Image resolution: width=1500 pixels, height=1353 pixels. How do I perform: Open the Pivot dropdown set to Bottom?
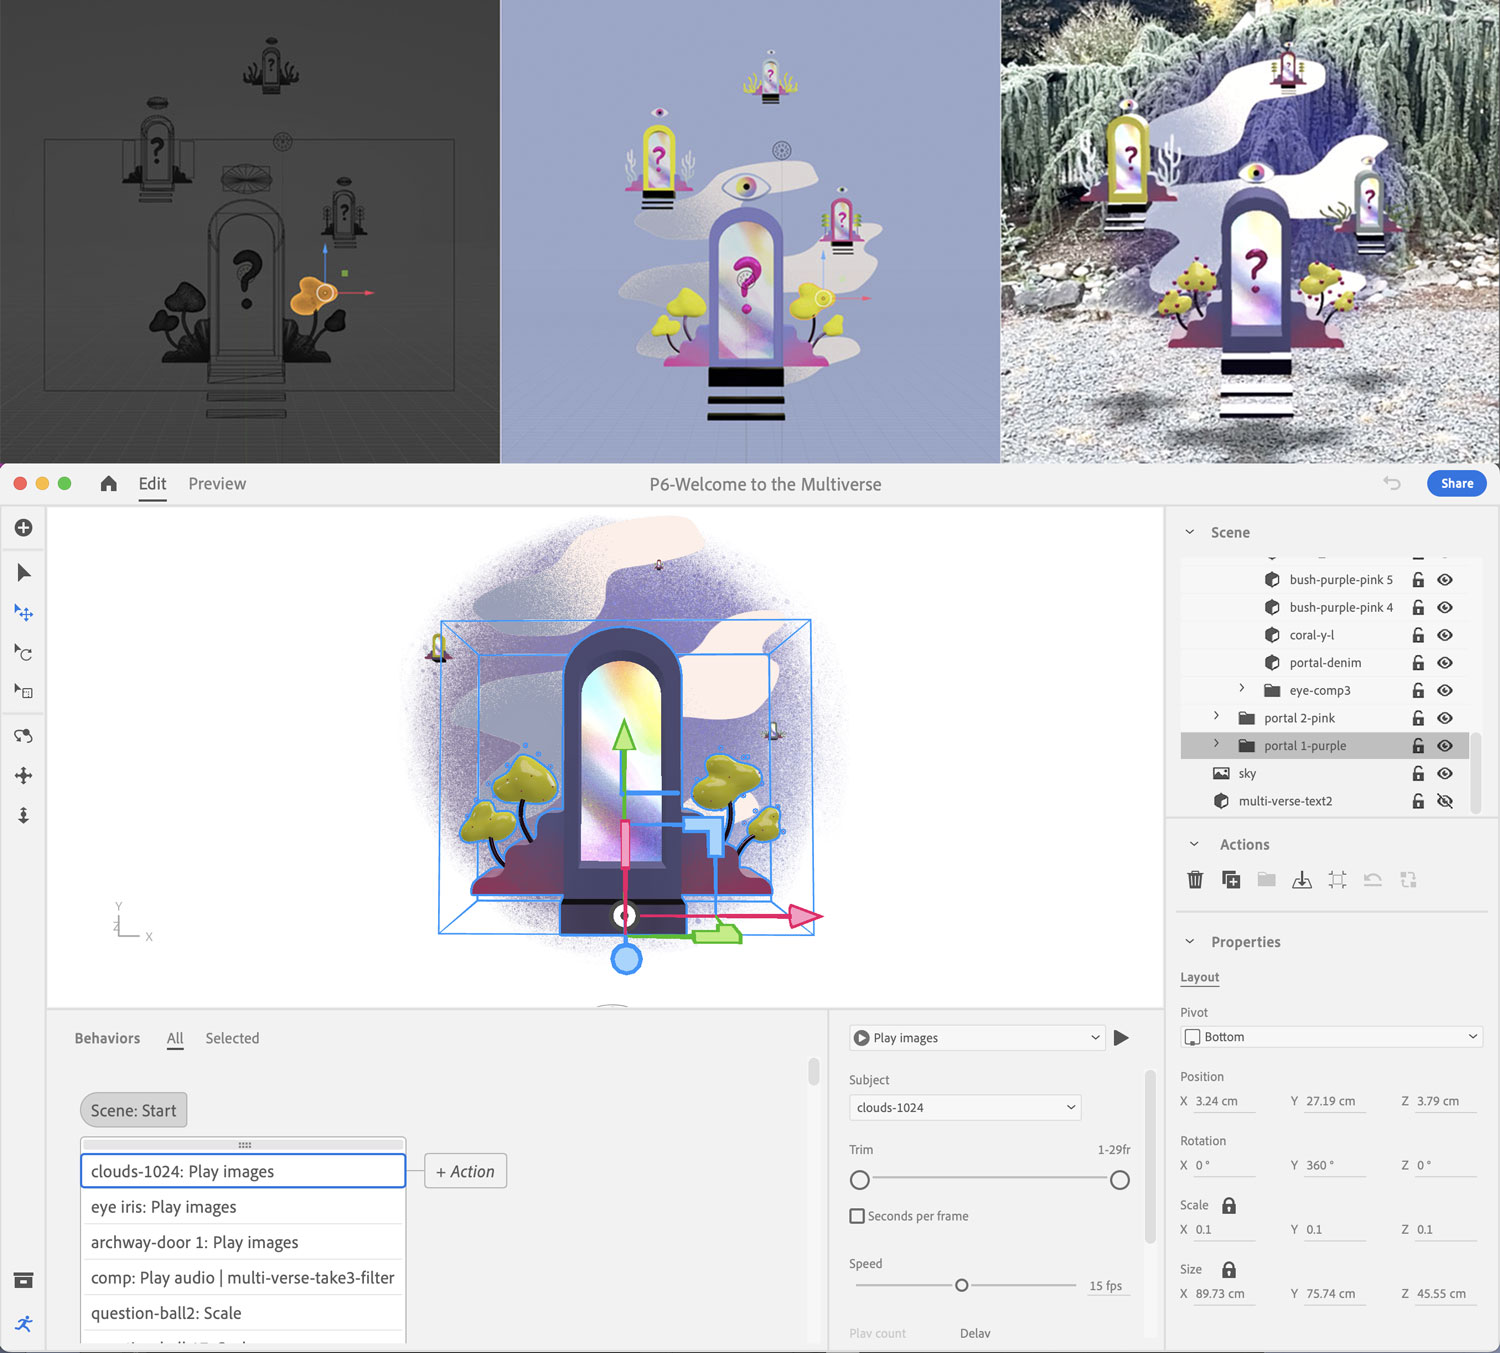(1330, 1037)
